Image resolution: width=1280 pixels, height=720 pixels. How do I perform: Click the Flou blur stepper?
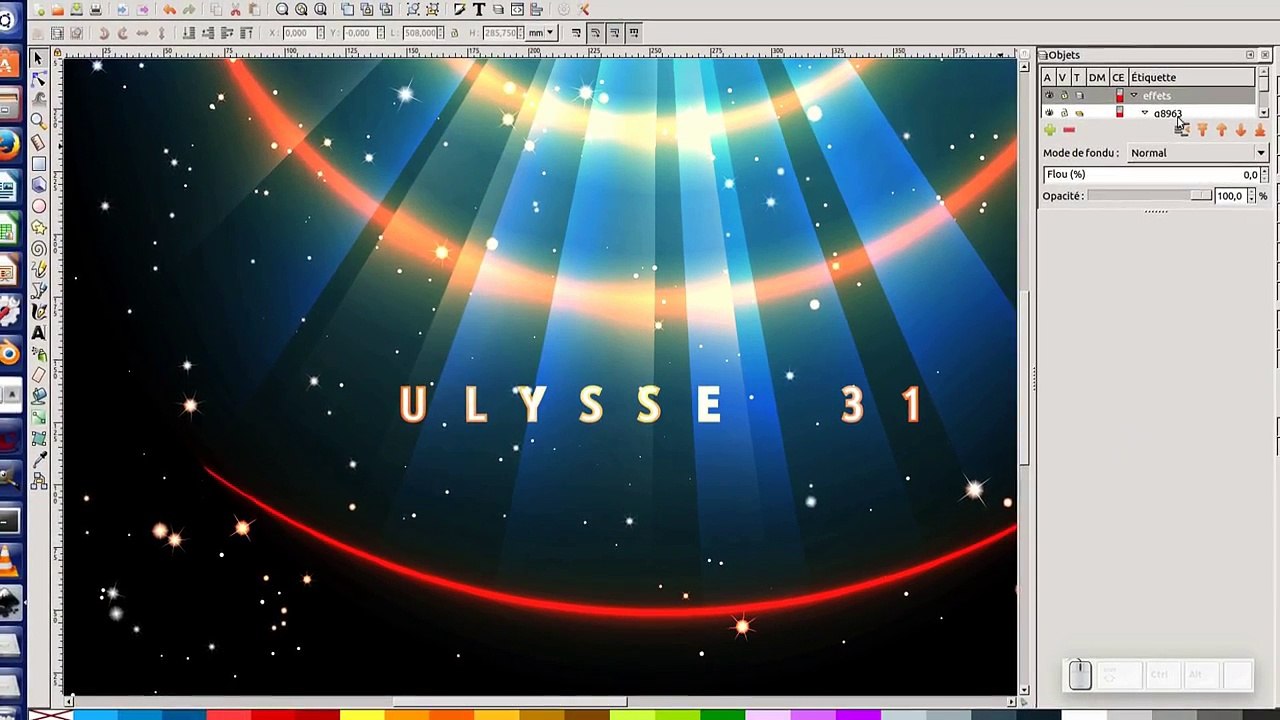1264,174
